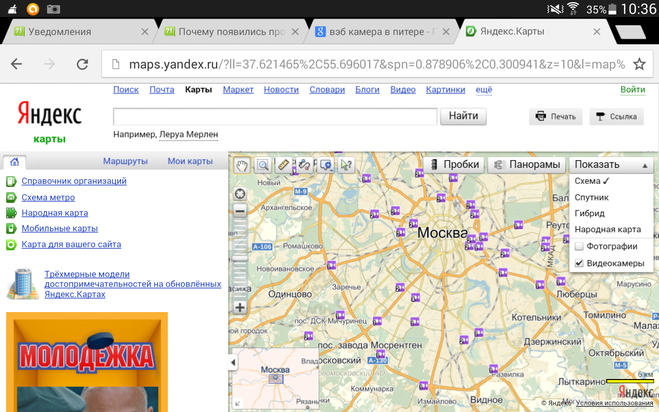Collapse the overview minimap arrow
The width and height of the screenshot is (659, 412).
[233, 362]
